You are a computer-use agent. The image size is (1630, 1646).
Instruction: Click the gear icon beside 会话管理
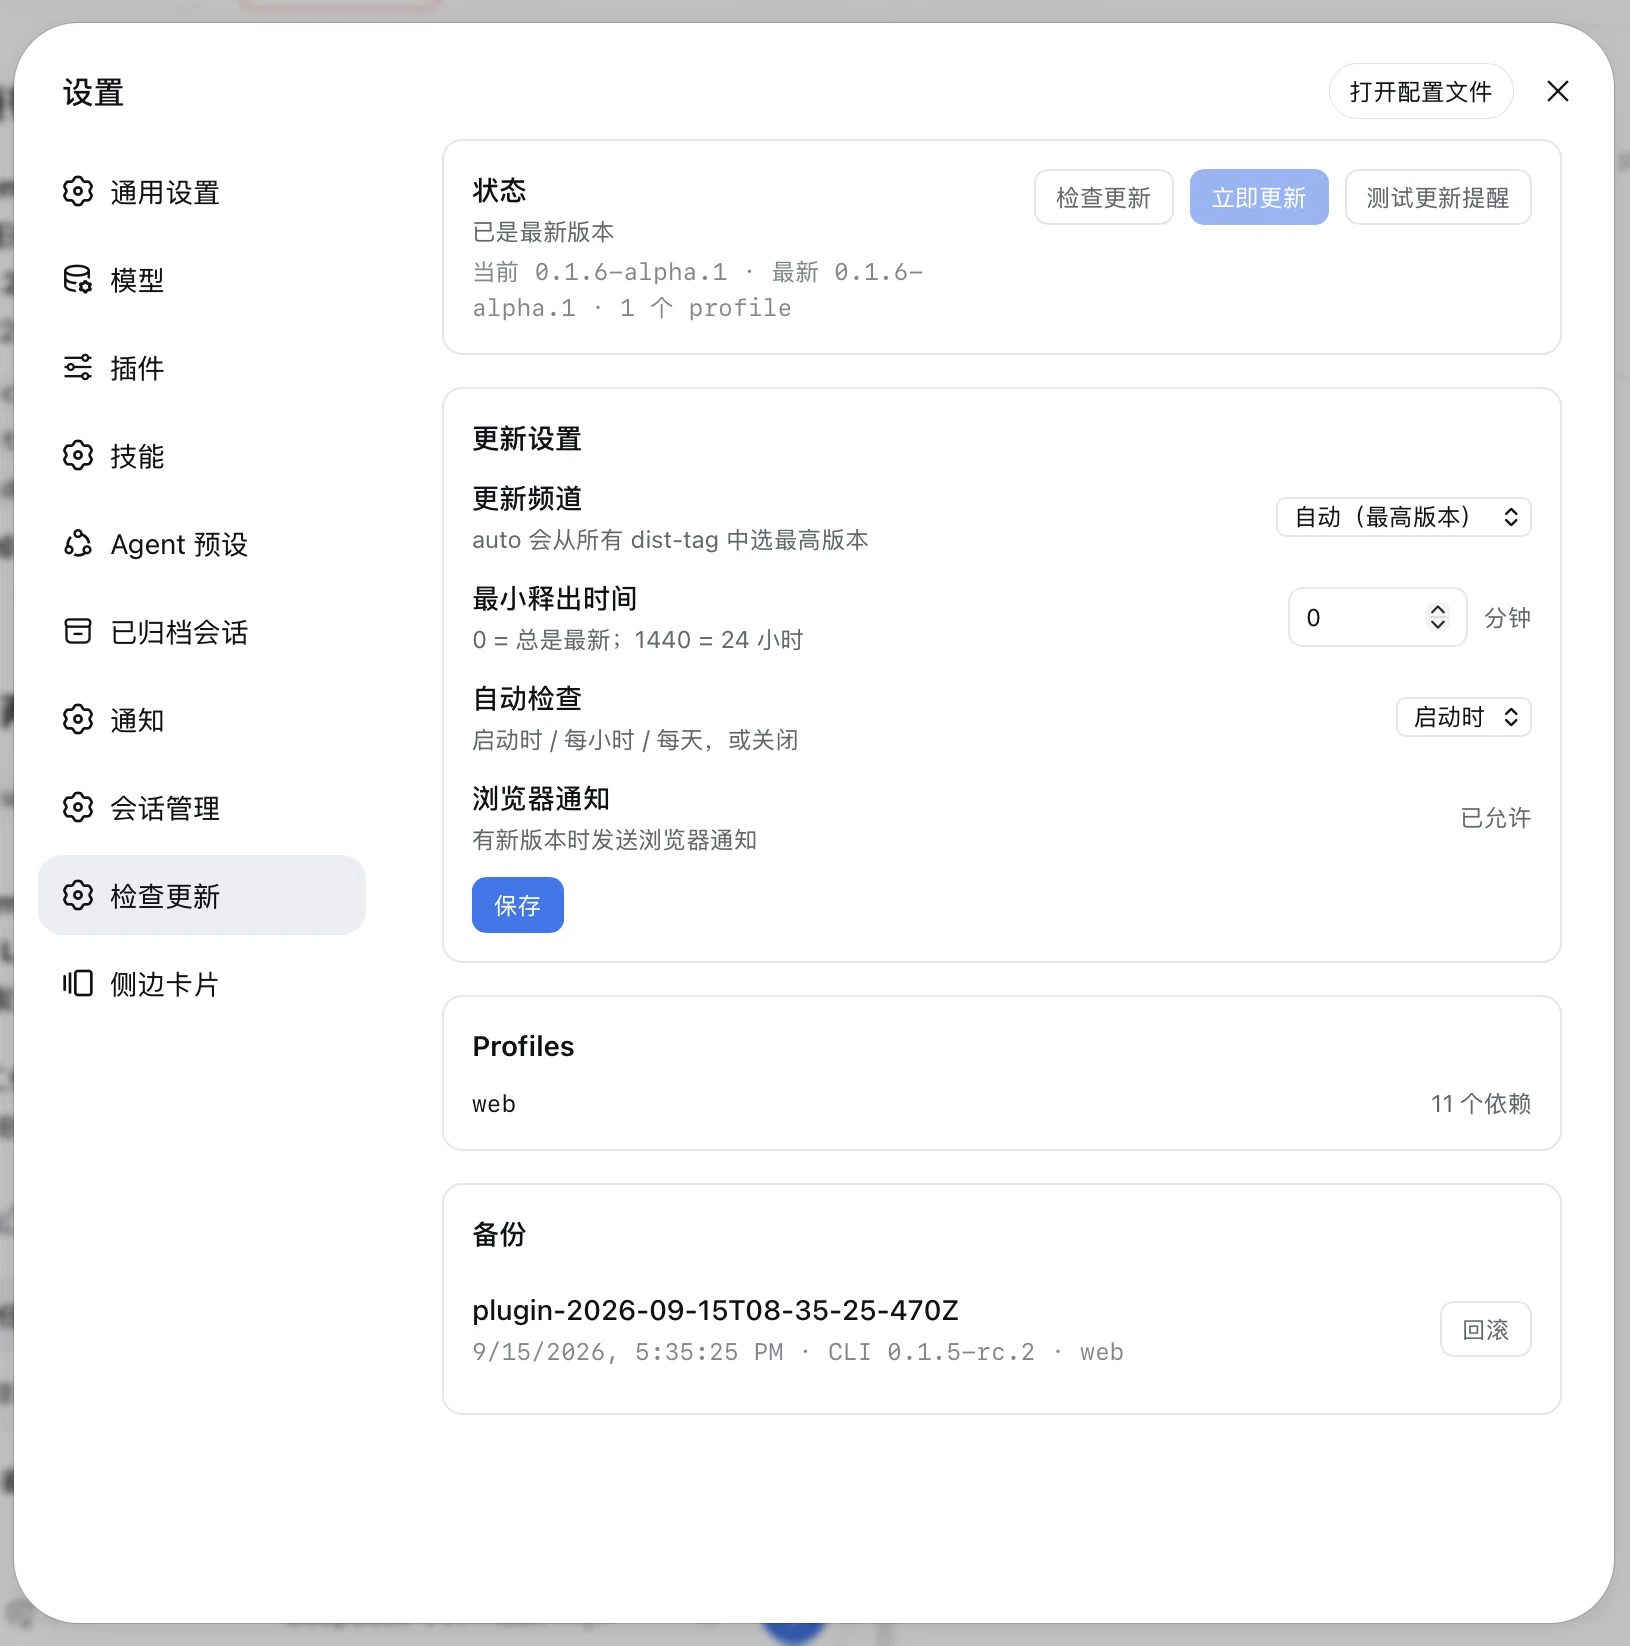(78, 807)
